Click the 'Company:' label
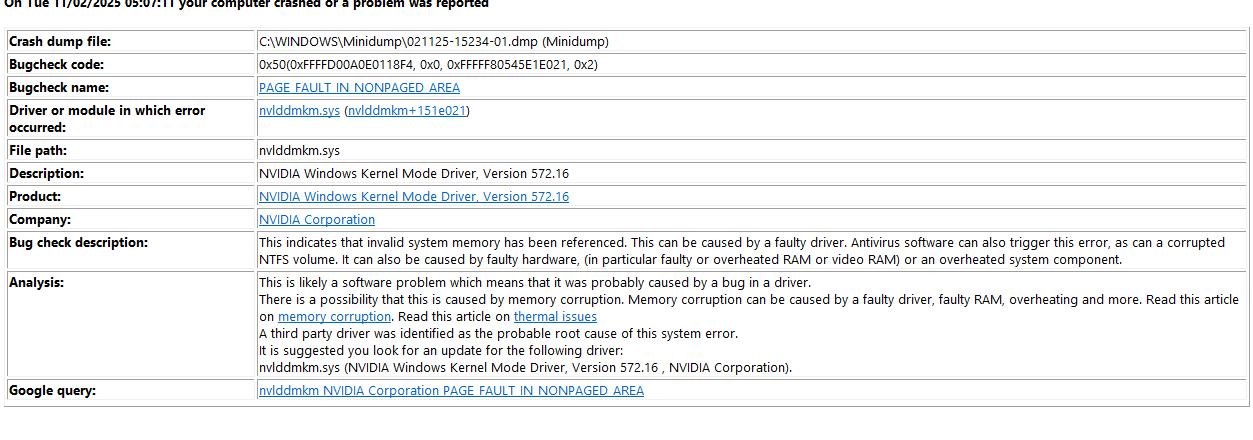 (x=40, y=220)
